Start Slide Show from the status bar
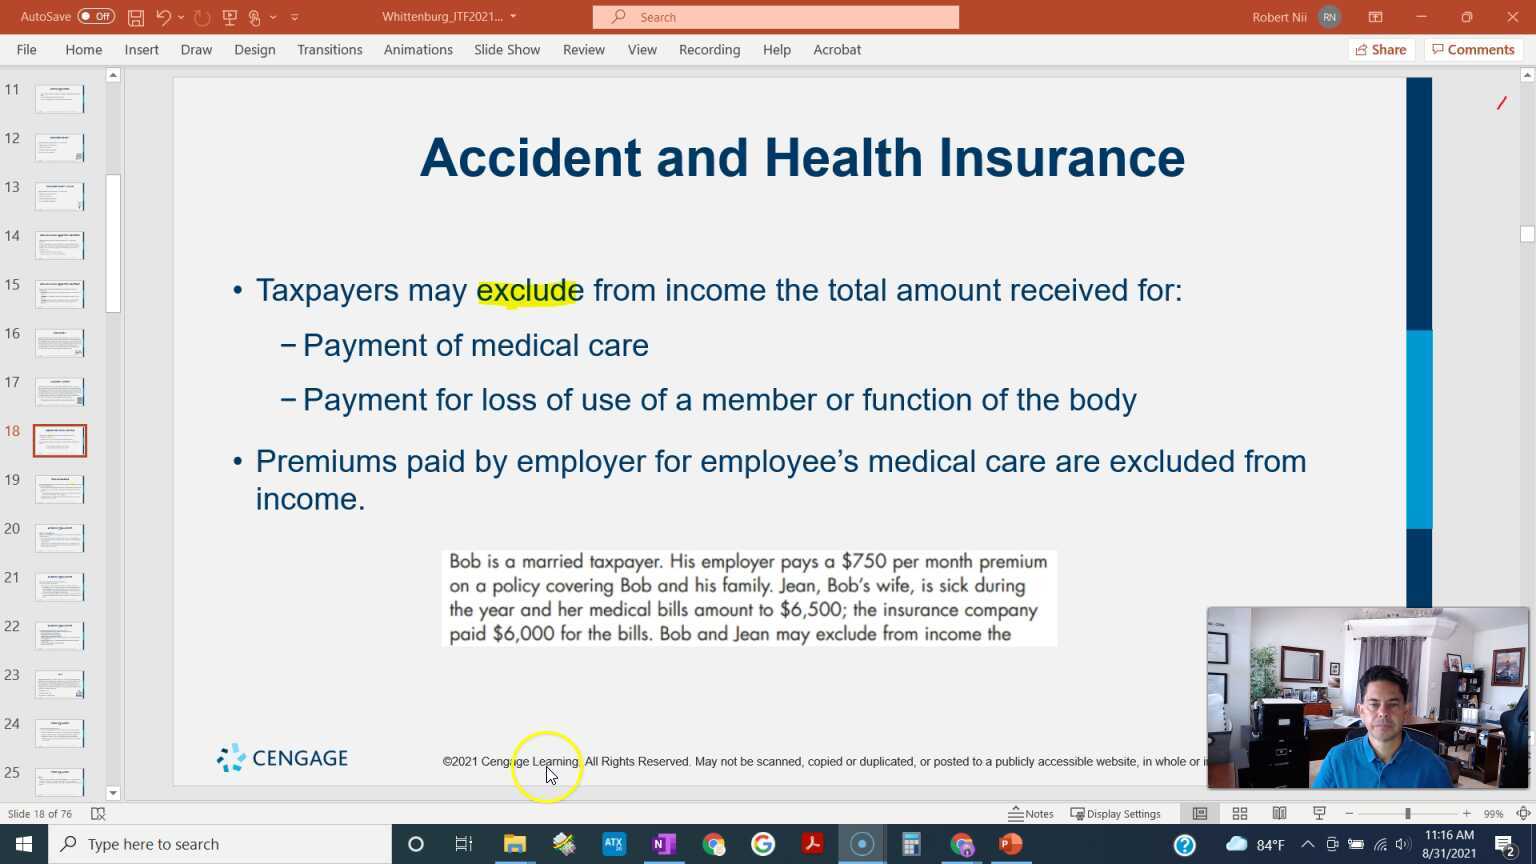 (1319, 813)
